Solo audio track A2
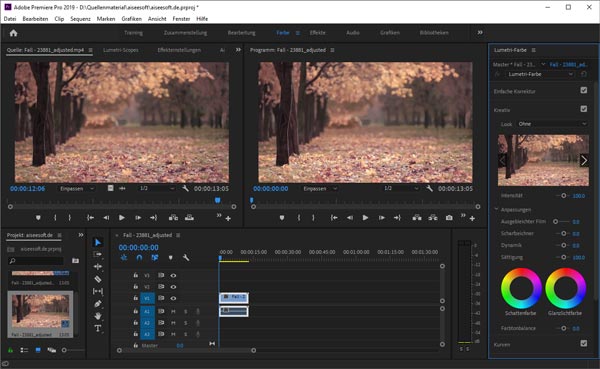 [x=186, y=323]
